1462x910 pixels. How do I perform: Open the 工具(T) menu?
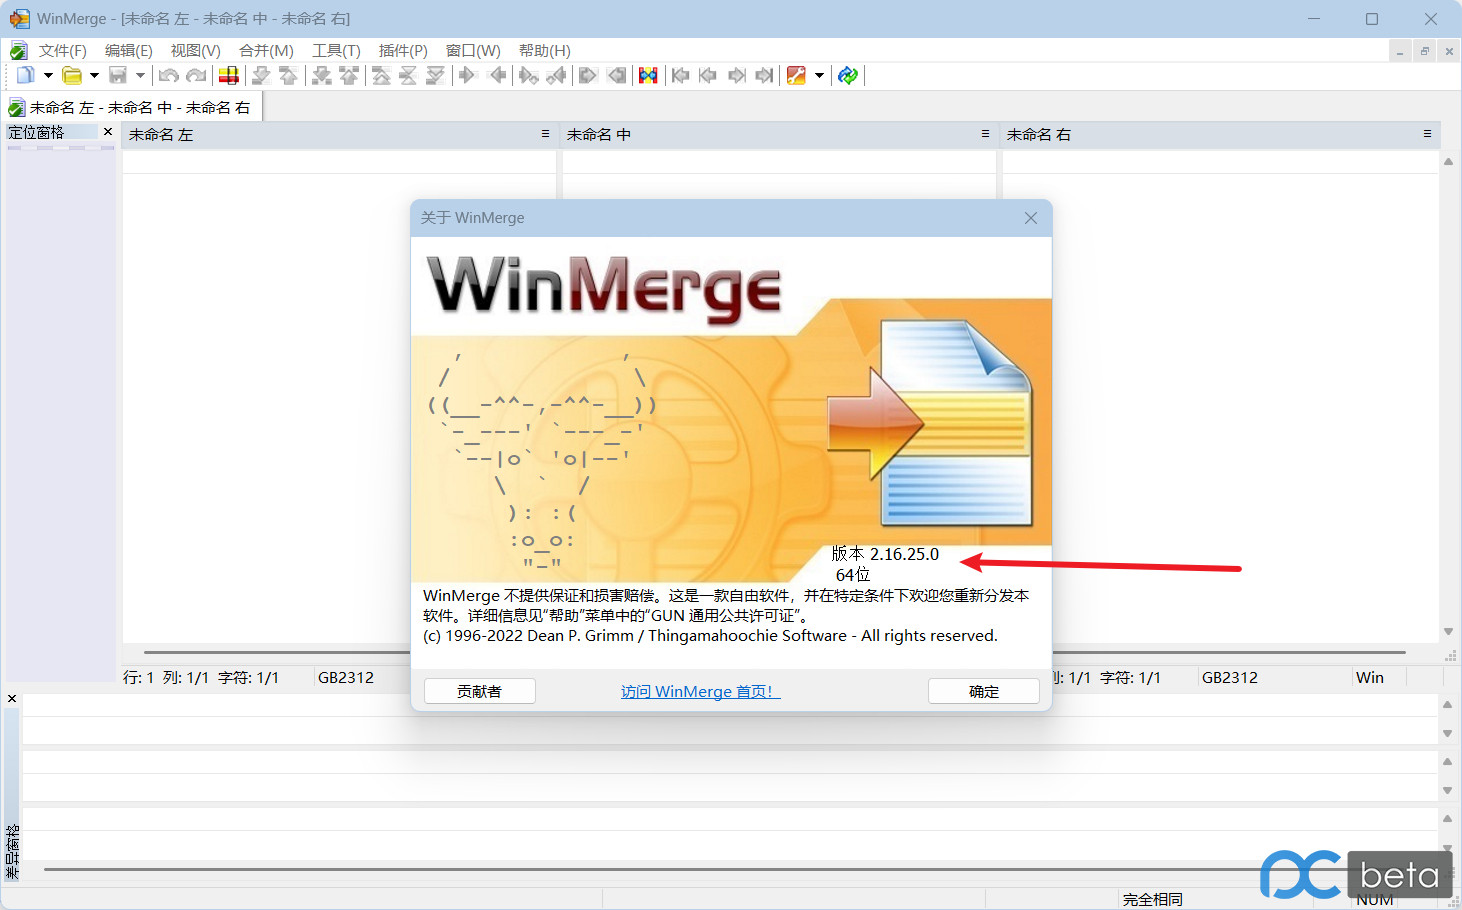[x=336, y=50]
